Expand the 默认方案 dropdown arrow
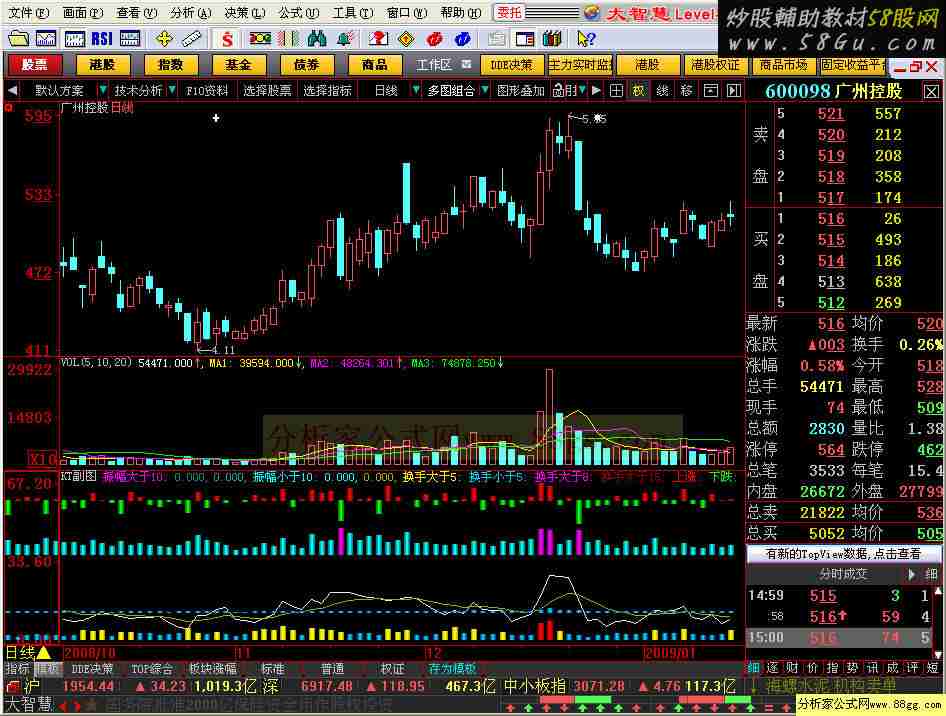The image size is (946, 716). pyautogui.click(x=103, y=90)
